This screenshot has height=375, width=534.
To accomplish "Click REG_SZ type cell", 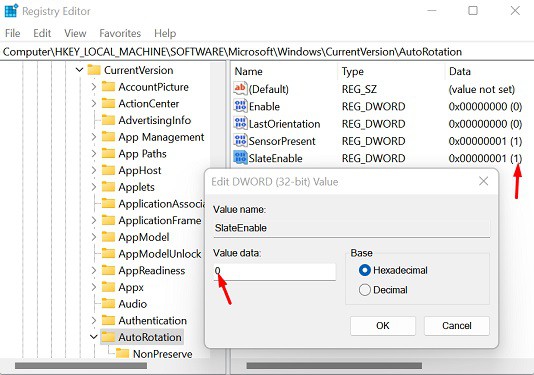I will click(359, 89).
